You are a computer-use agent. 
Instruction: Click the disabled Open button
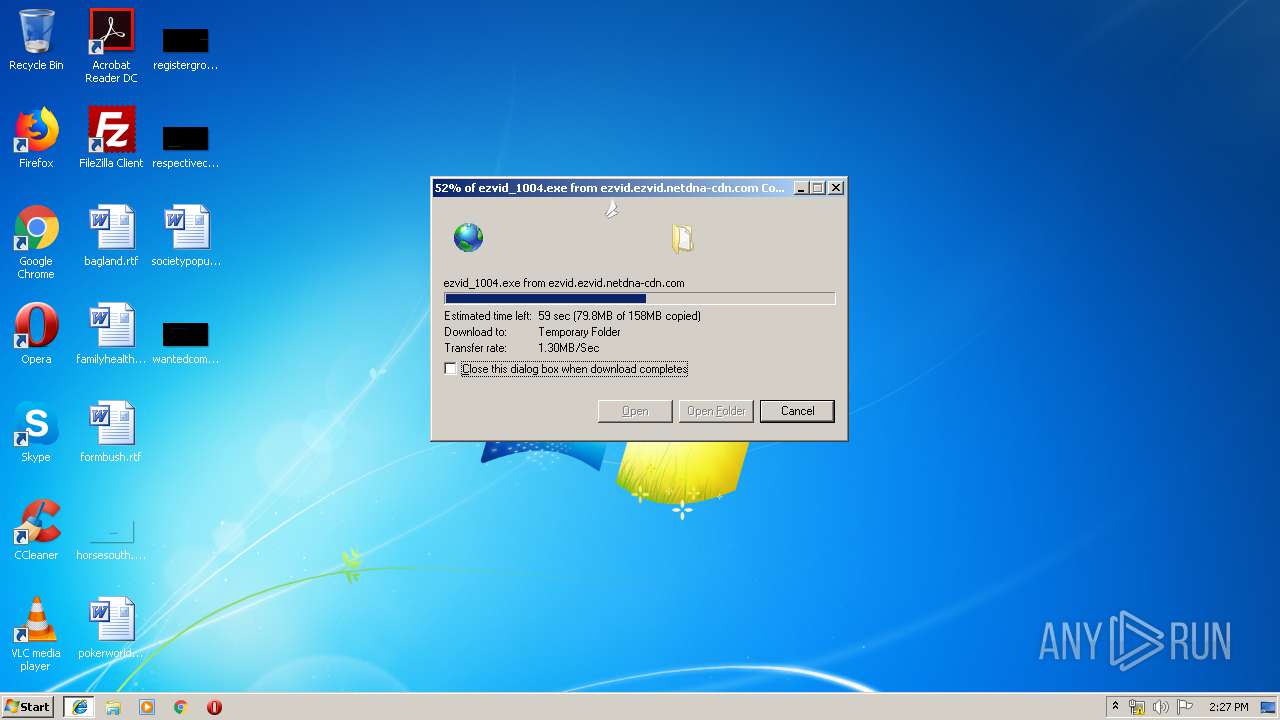tap(635, 411)
